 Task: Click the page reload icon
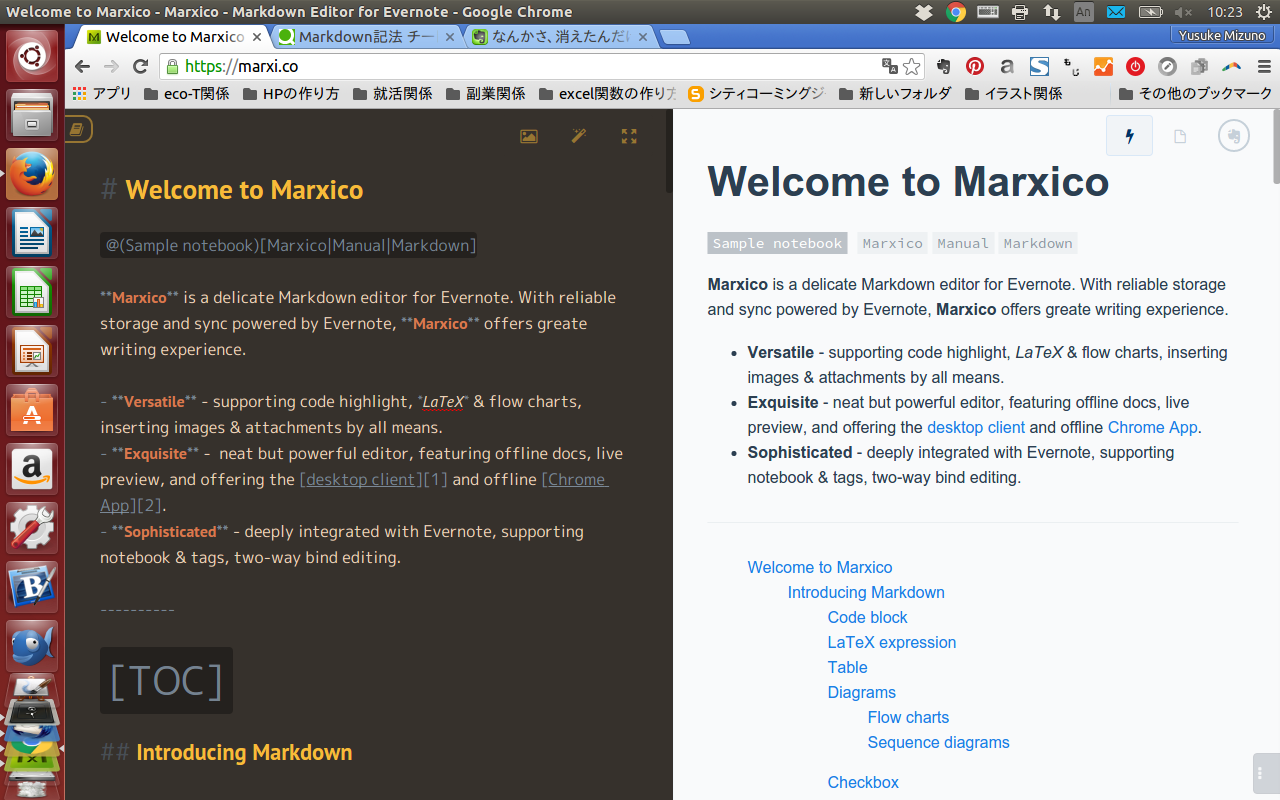pos(140,66)
